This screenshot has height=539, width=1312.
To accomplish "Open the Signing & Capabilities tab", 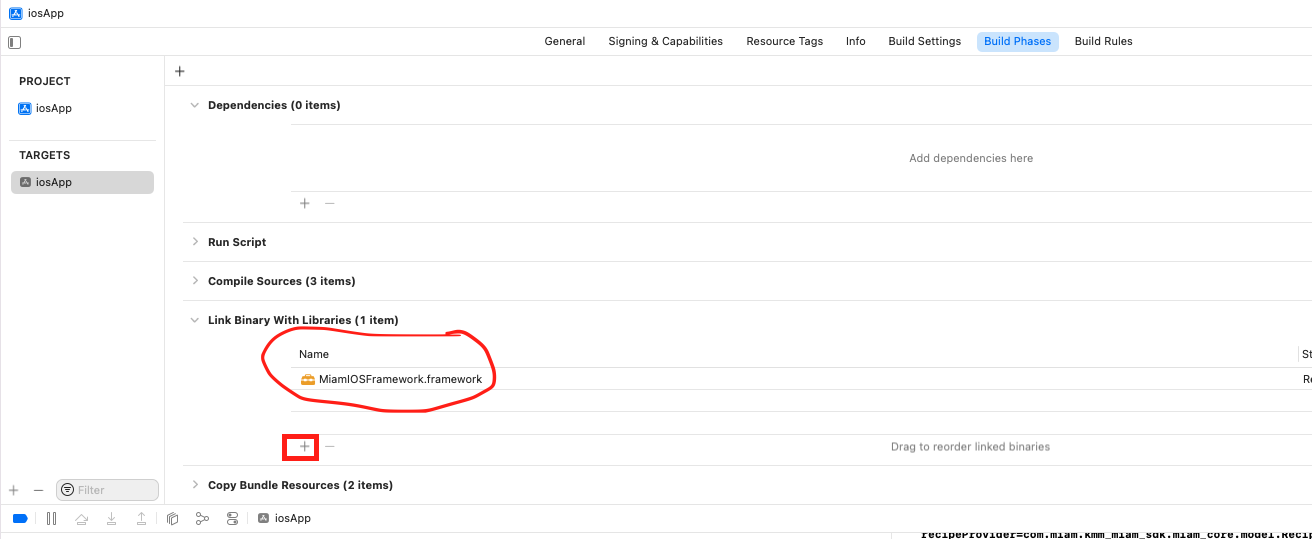I will pos(665,41).
